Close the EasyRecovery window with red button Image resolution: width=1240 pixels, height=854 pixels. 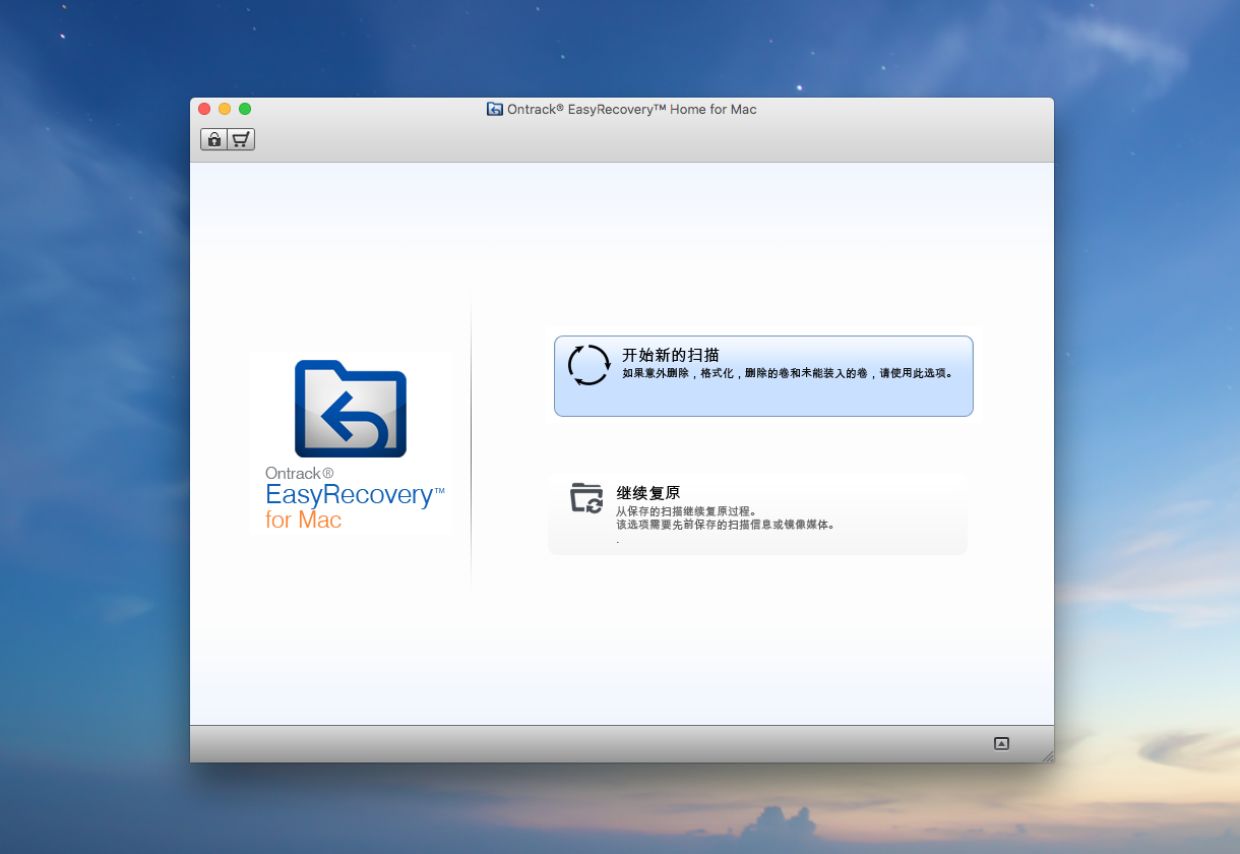point(205,109)
